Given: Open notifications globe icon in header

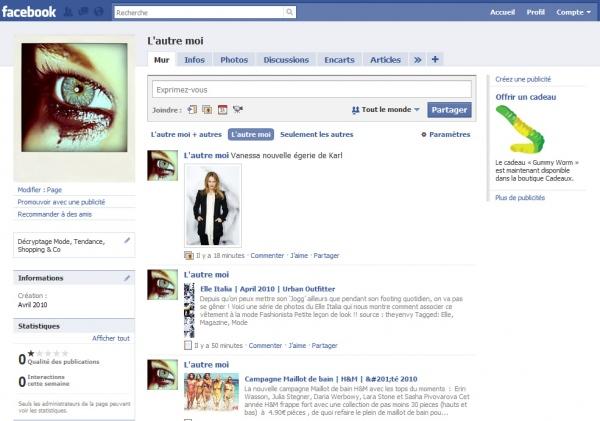Looking at the screenshot, I should (99, 12).
